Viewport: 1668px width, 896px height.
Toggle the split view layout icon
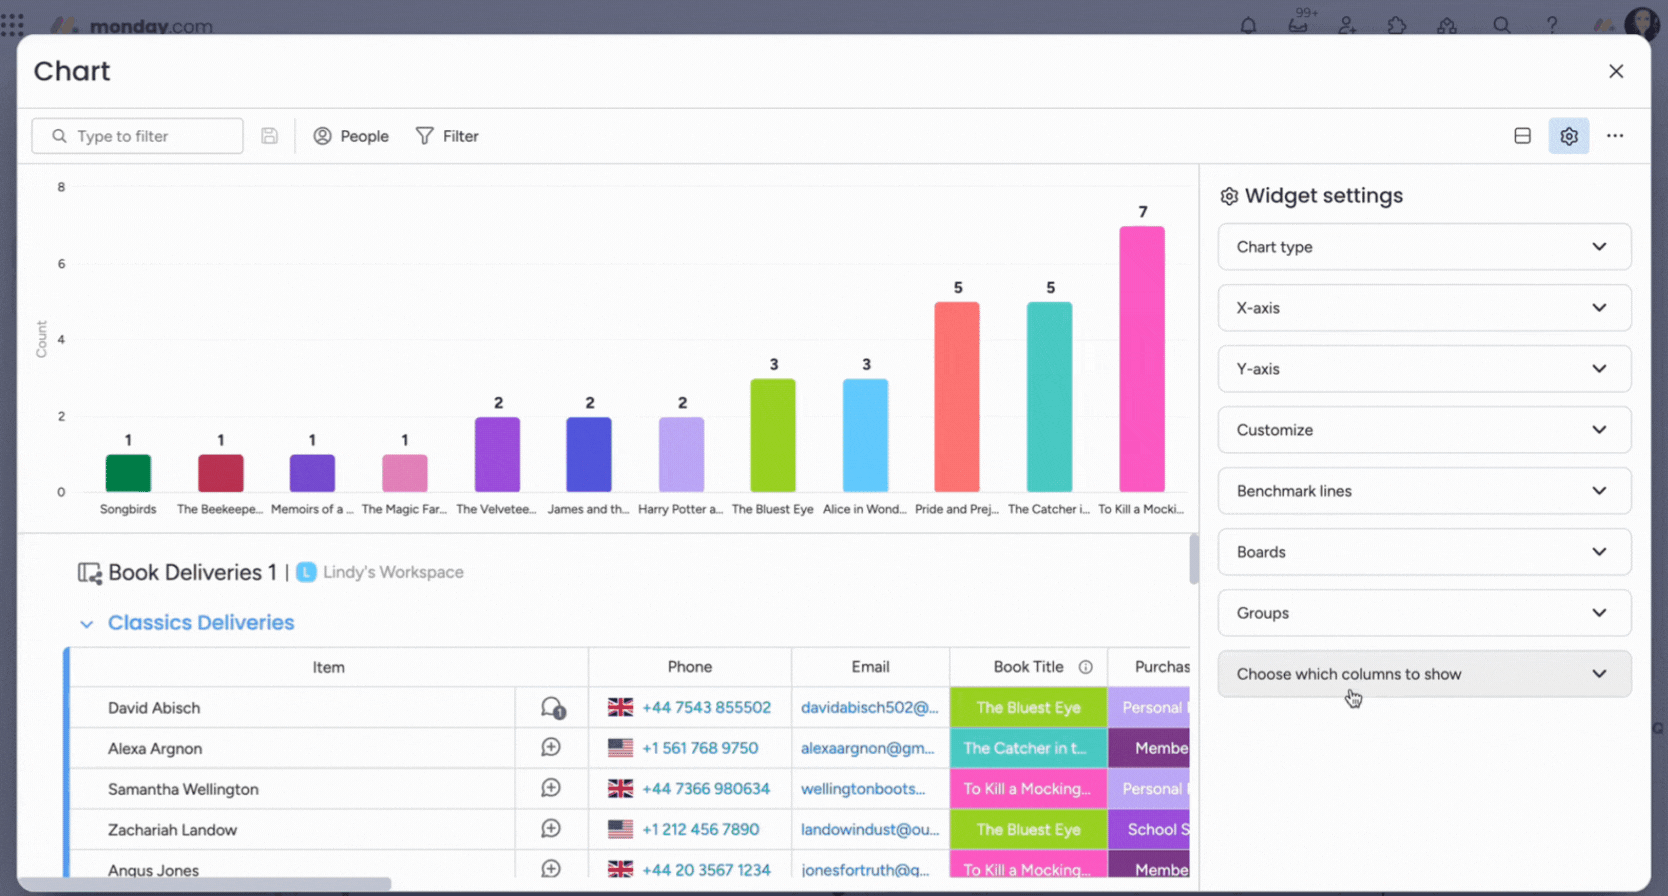(1522, 136)
